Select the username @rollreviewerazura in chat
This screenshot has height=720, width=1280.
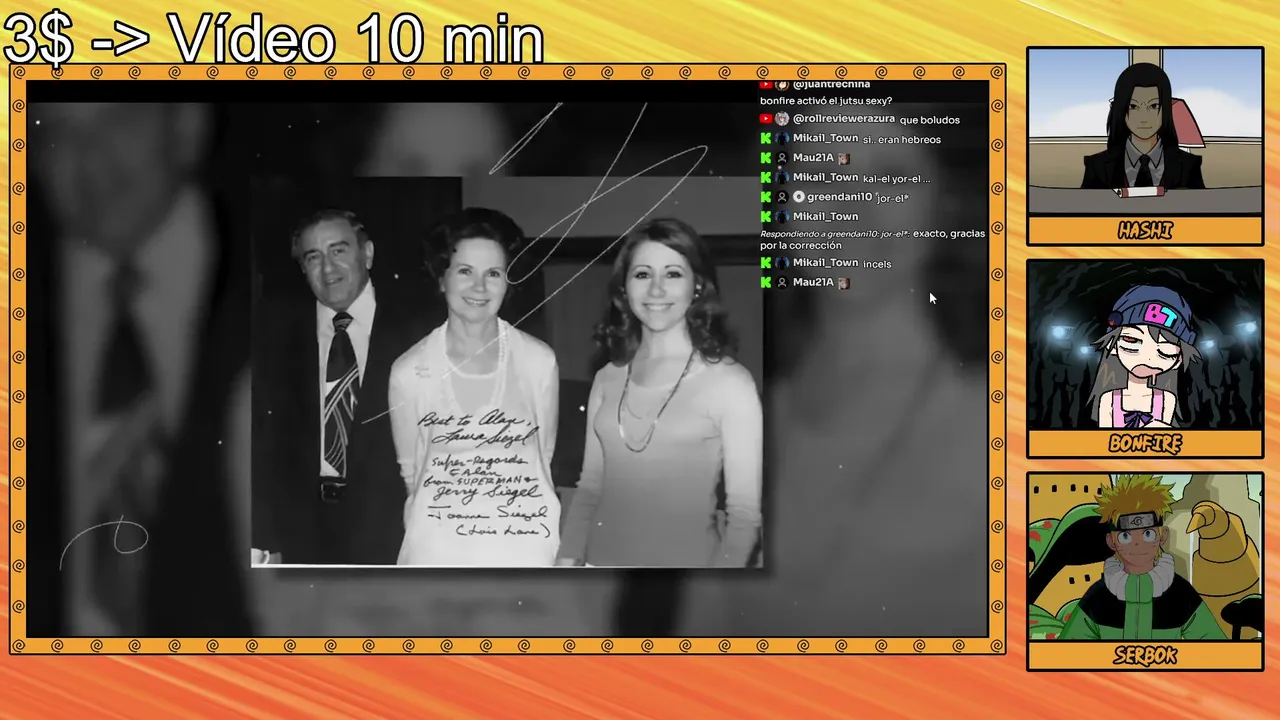[844, 119]
